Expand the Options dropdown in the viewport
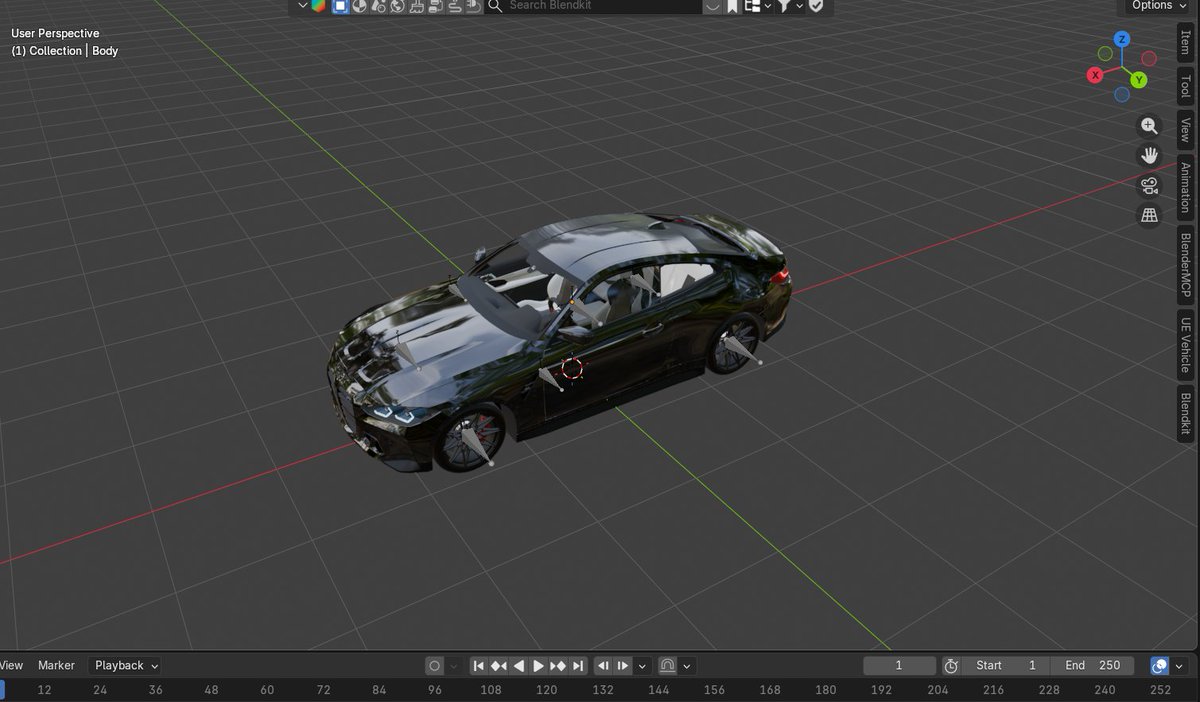The width and height of the screenshot is (1200, 702). (1157, 6)
